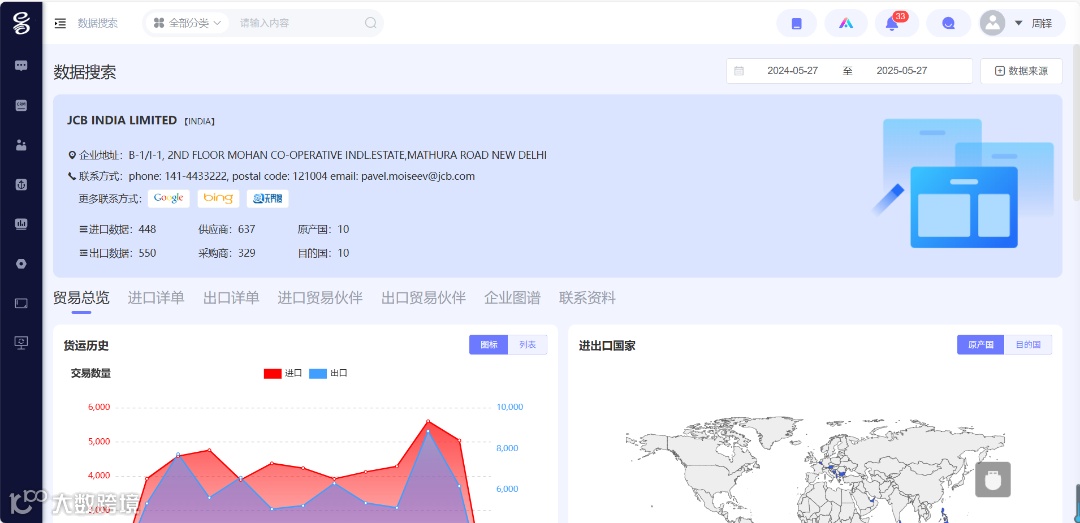Switch to 企业图谱 tab
The image size is (1080, 523).
click(x=512, y=298)
